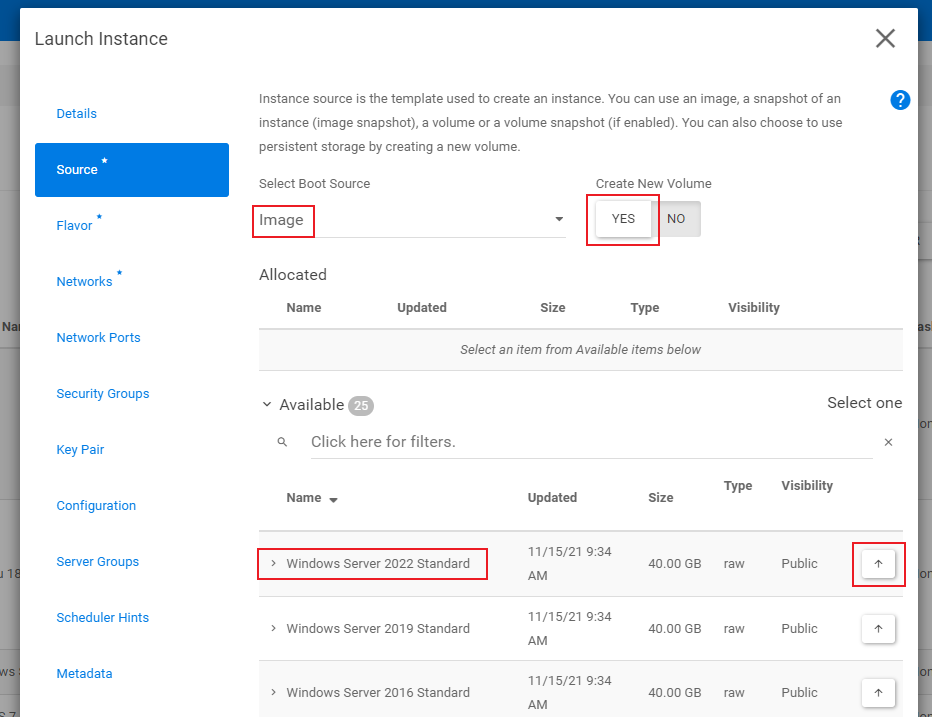Open the Networks step

[x=84, y=281]
